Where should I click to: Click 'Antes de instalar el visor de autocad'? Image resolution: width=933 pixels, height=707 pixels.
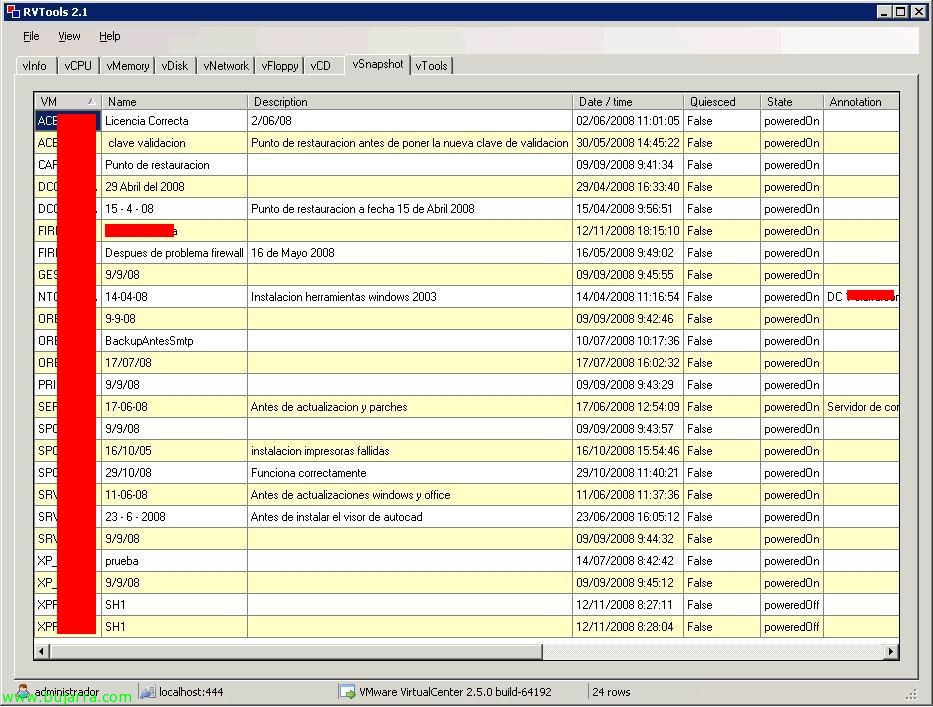(336, 517)
